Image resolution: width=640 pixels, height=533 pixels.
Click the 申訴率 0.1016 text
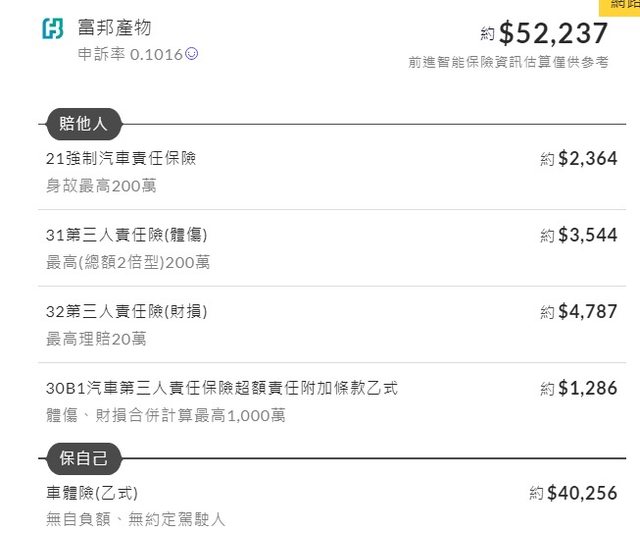[x=130, y=54]
